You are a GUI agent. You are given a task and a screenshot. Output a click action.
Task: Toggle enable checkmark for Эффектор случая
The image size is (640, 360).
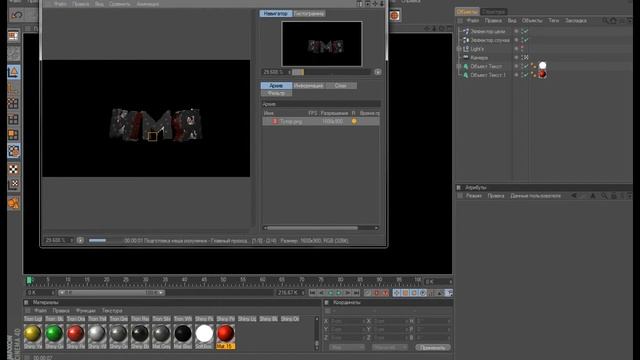526,40
